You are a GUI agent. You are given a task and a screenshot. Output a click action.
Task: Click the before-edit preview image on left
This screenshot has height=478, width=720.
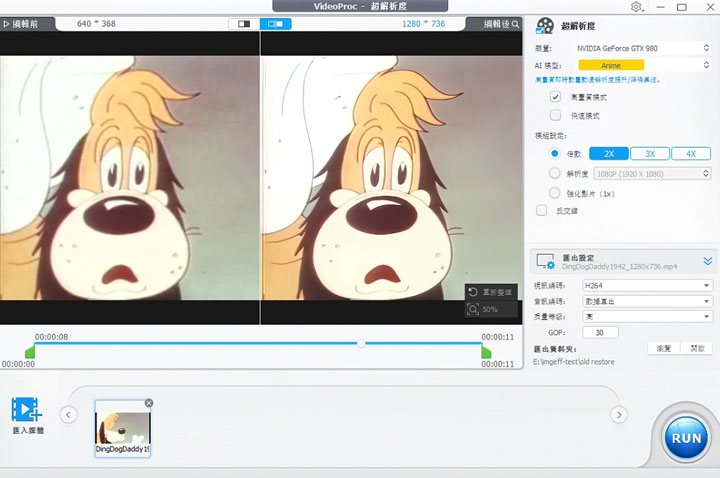[x=129, y=178]
